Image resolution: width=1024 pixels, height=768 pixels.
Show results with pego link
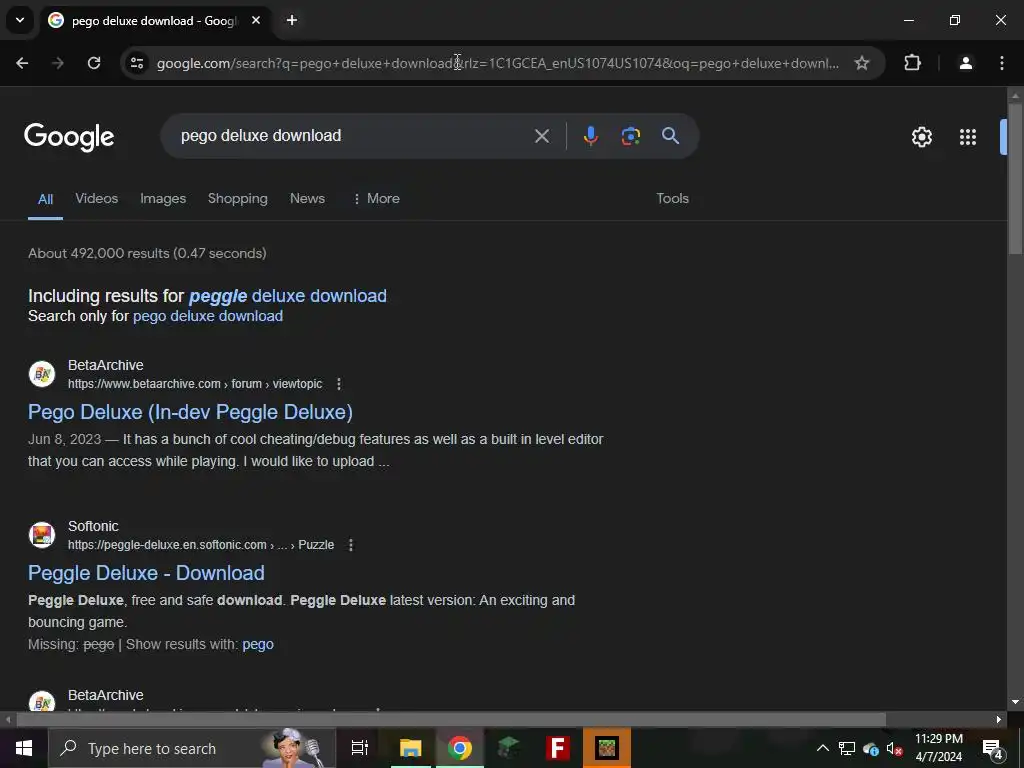[x=258, y=645]
